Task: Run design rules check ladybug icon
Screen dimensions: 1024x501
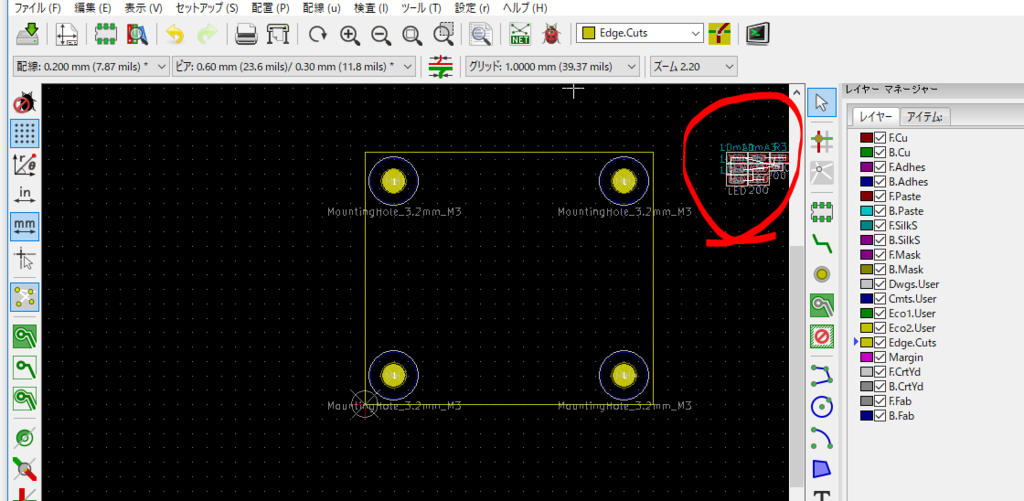Action: coord(552,33)
